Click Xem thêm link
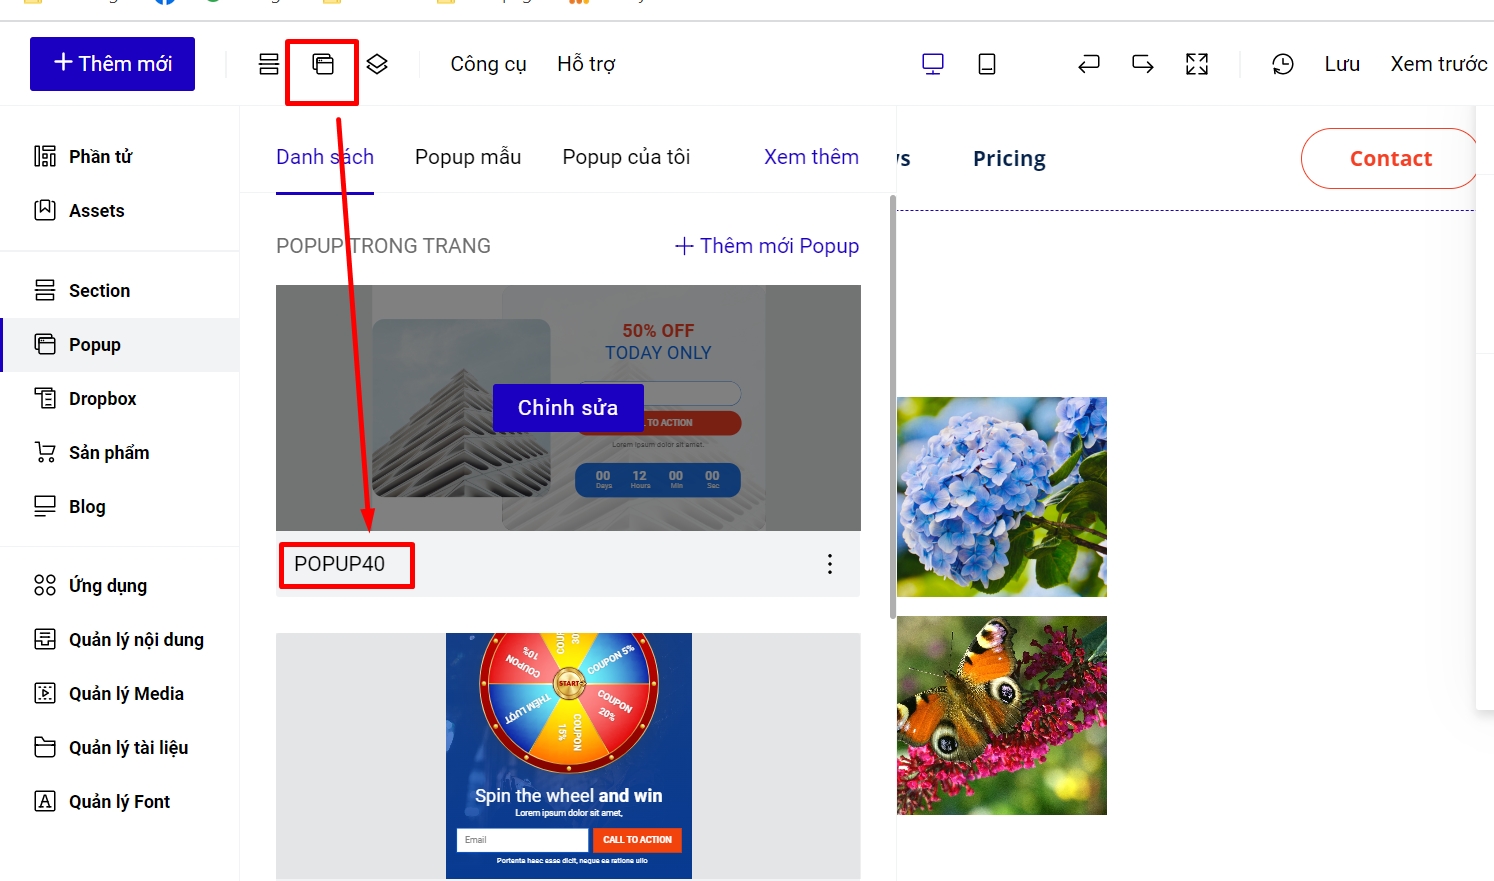The width and height of the screenshot is (1494, 881). [x=811, y=157]
